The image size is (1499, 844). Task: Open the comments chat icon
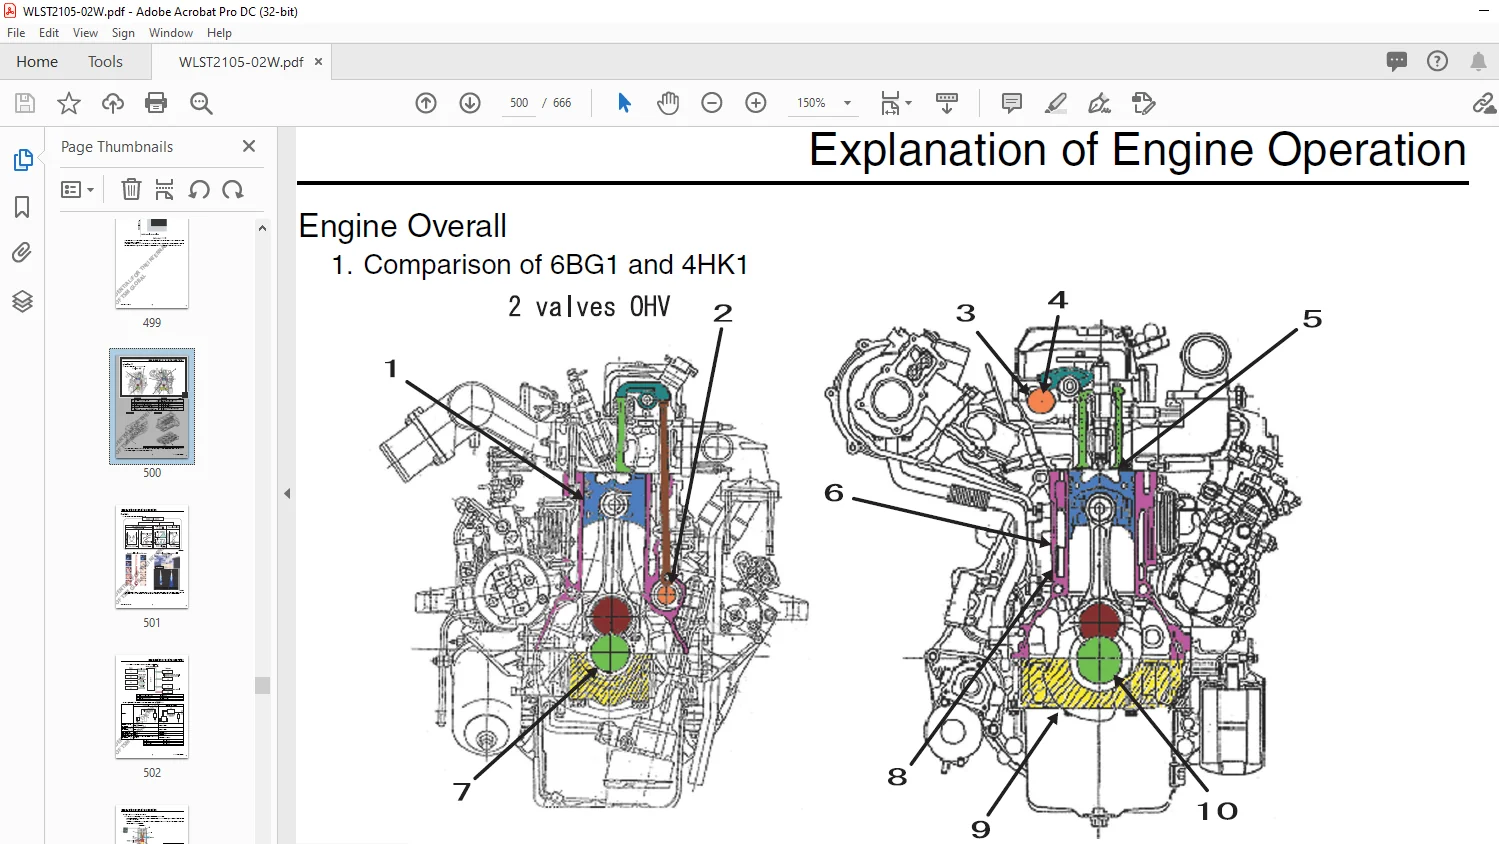(x=1397, y=61)
